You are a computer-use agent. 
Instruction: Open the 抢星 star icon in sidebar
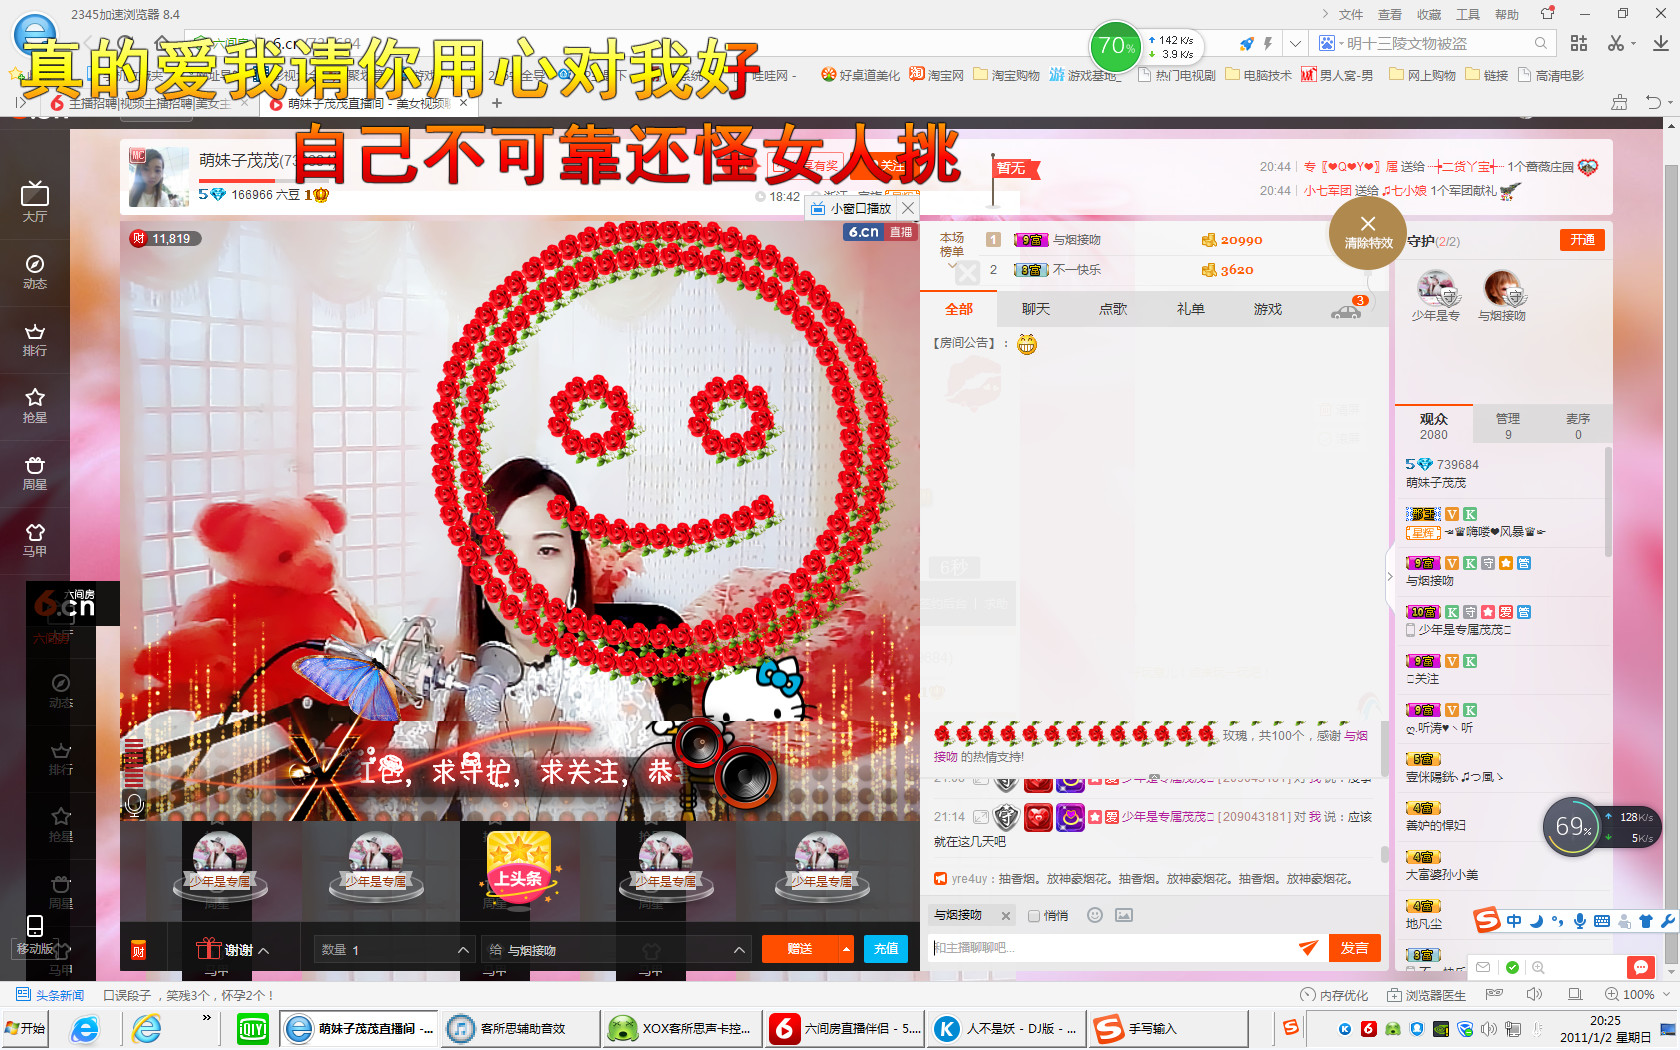click(35, 405)
